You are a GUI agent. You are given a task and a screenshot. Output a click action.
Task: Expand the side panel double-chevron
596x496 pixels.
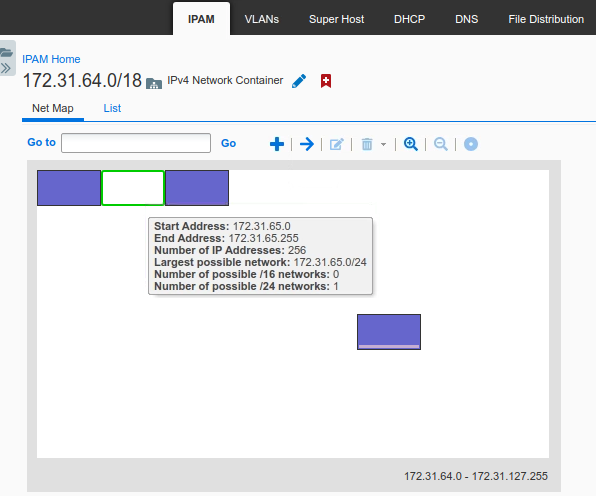coord(6,68)
